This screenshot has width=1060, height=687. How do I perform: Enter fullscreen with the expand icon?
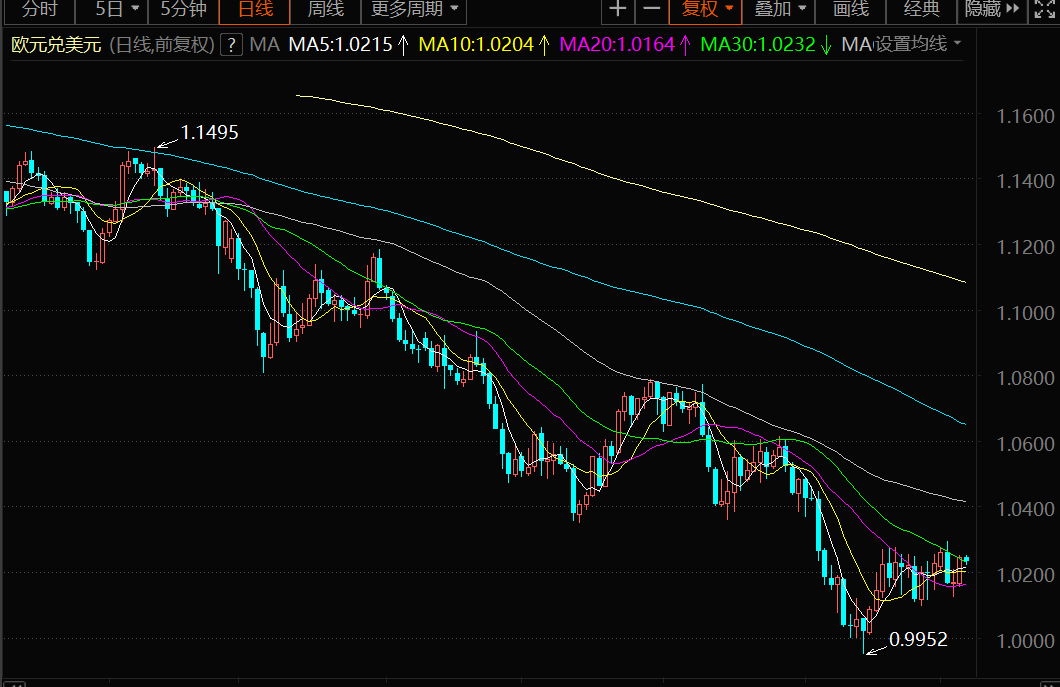point(1043,10)
